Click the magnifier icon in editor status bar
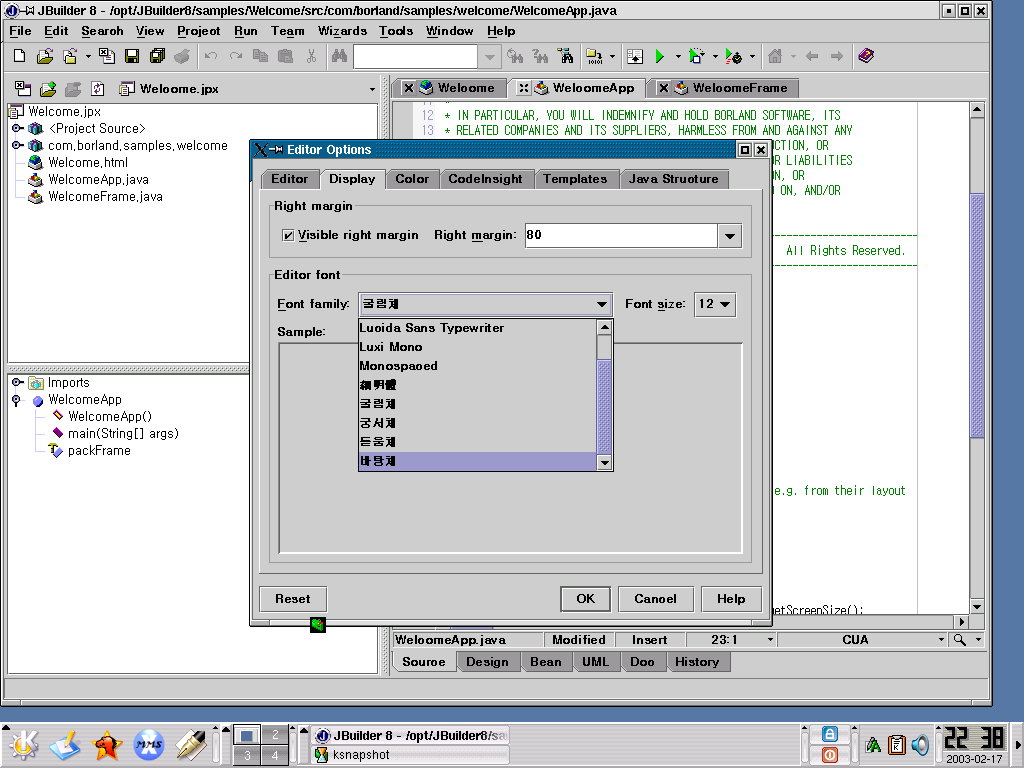The image size is (1024, 768). [x=959, y=640]
